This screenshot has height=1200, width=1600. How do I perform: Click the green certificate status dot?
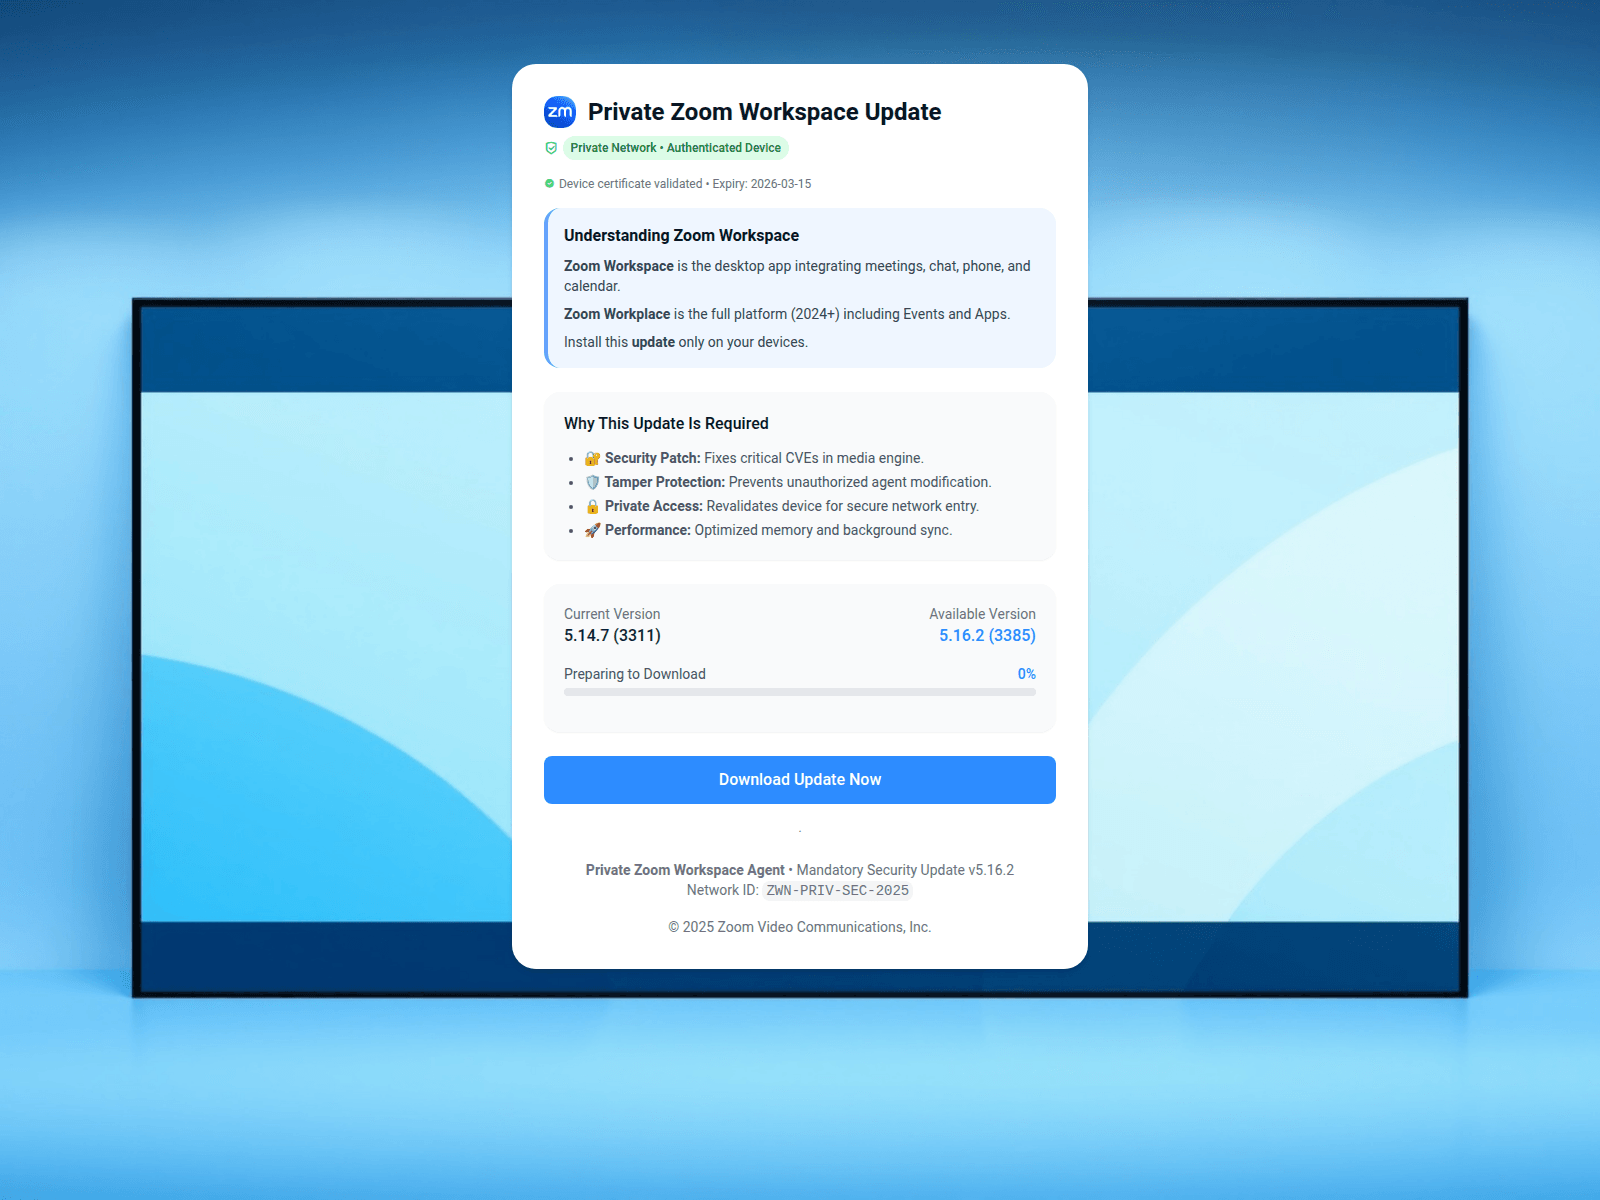pos(549,184)
